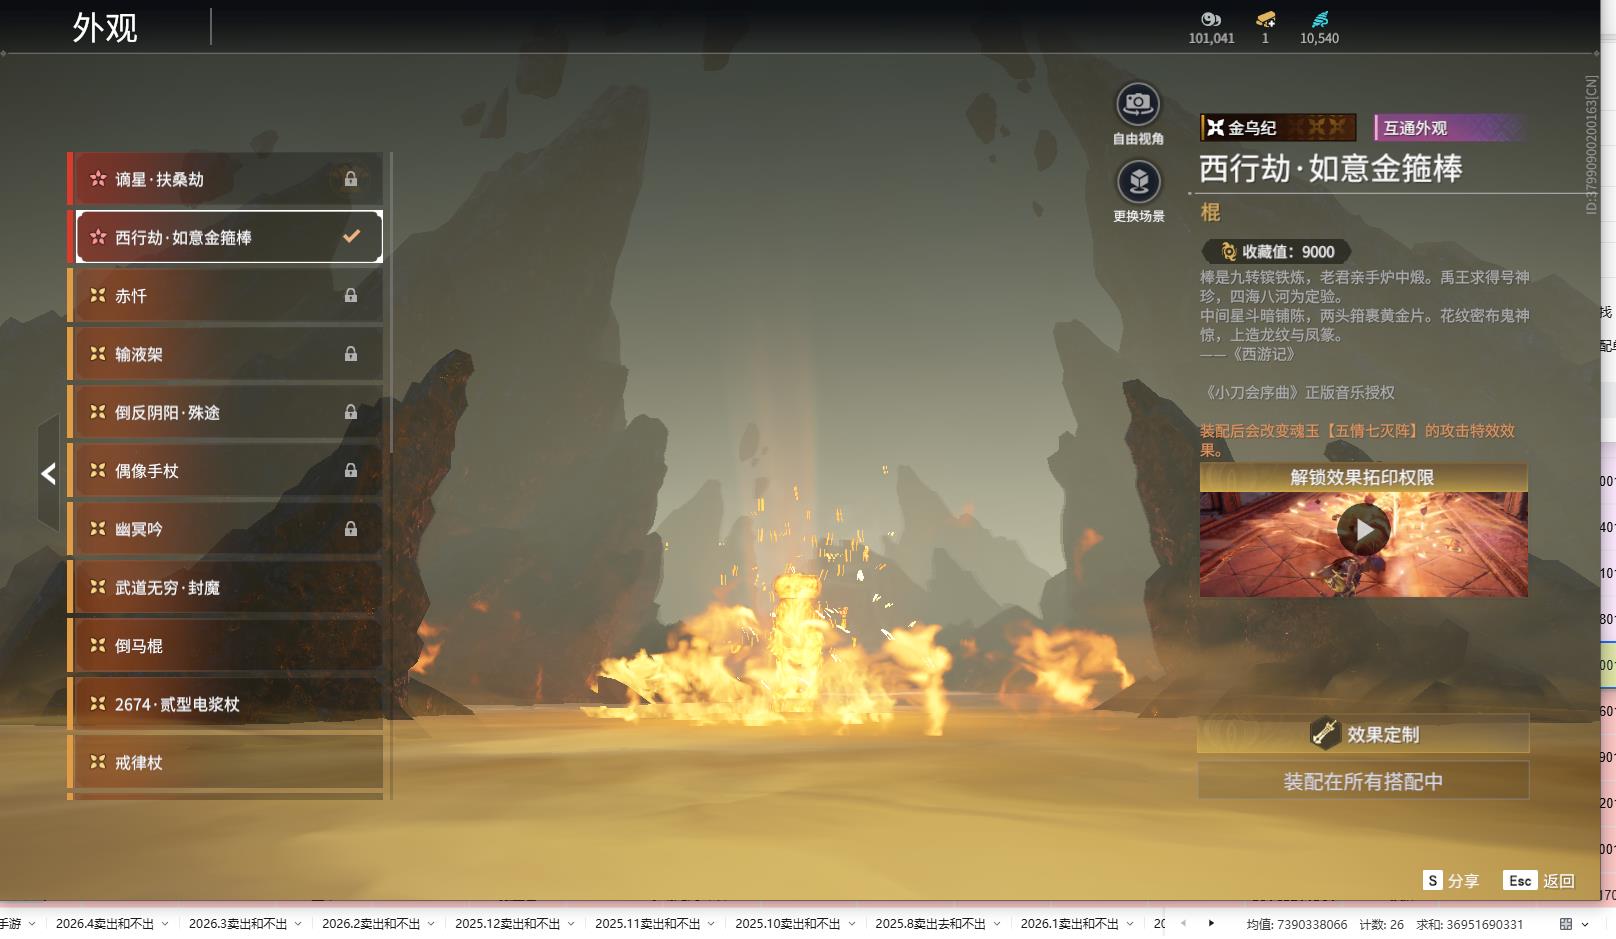Click the blue feather currency icon
Image resolution: width=1616 pixels, height=939 pixels.
pyautogui.click(x=1319, y=19)
